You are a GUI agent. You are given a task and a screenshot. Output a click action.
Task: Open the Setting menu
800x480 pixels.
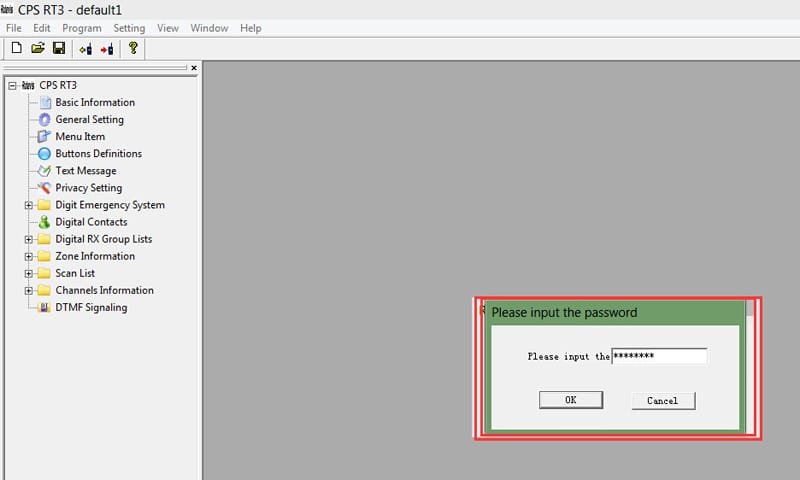[129, 28]
